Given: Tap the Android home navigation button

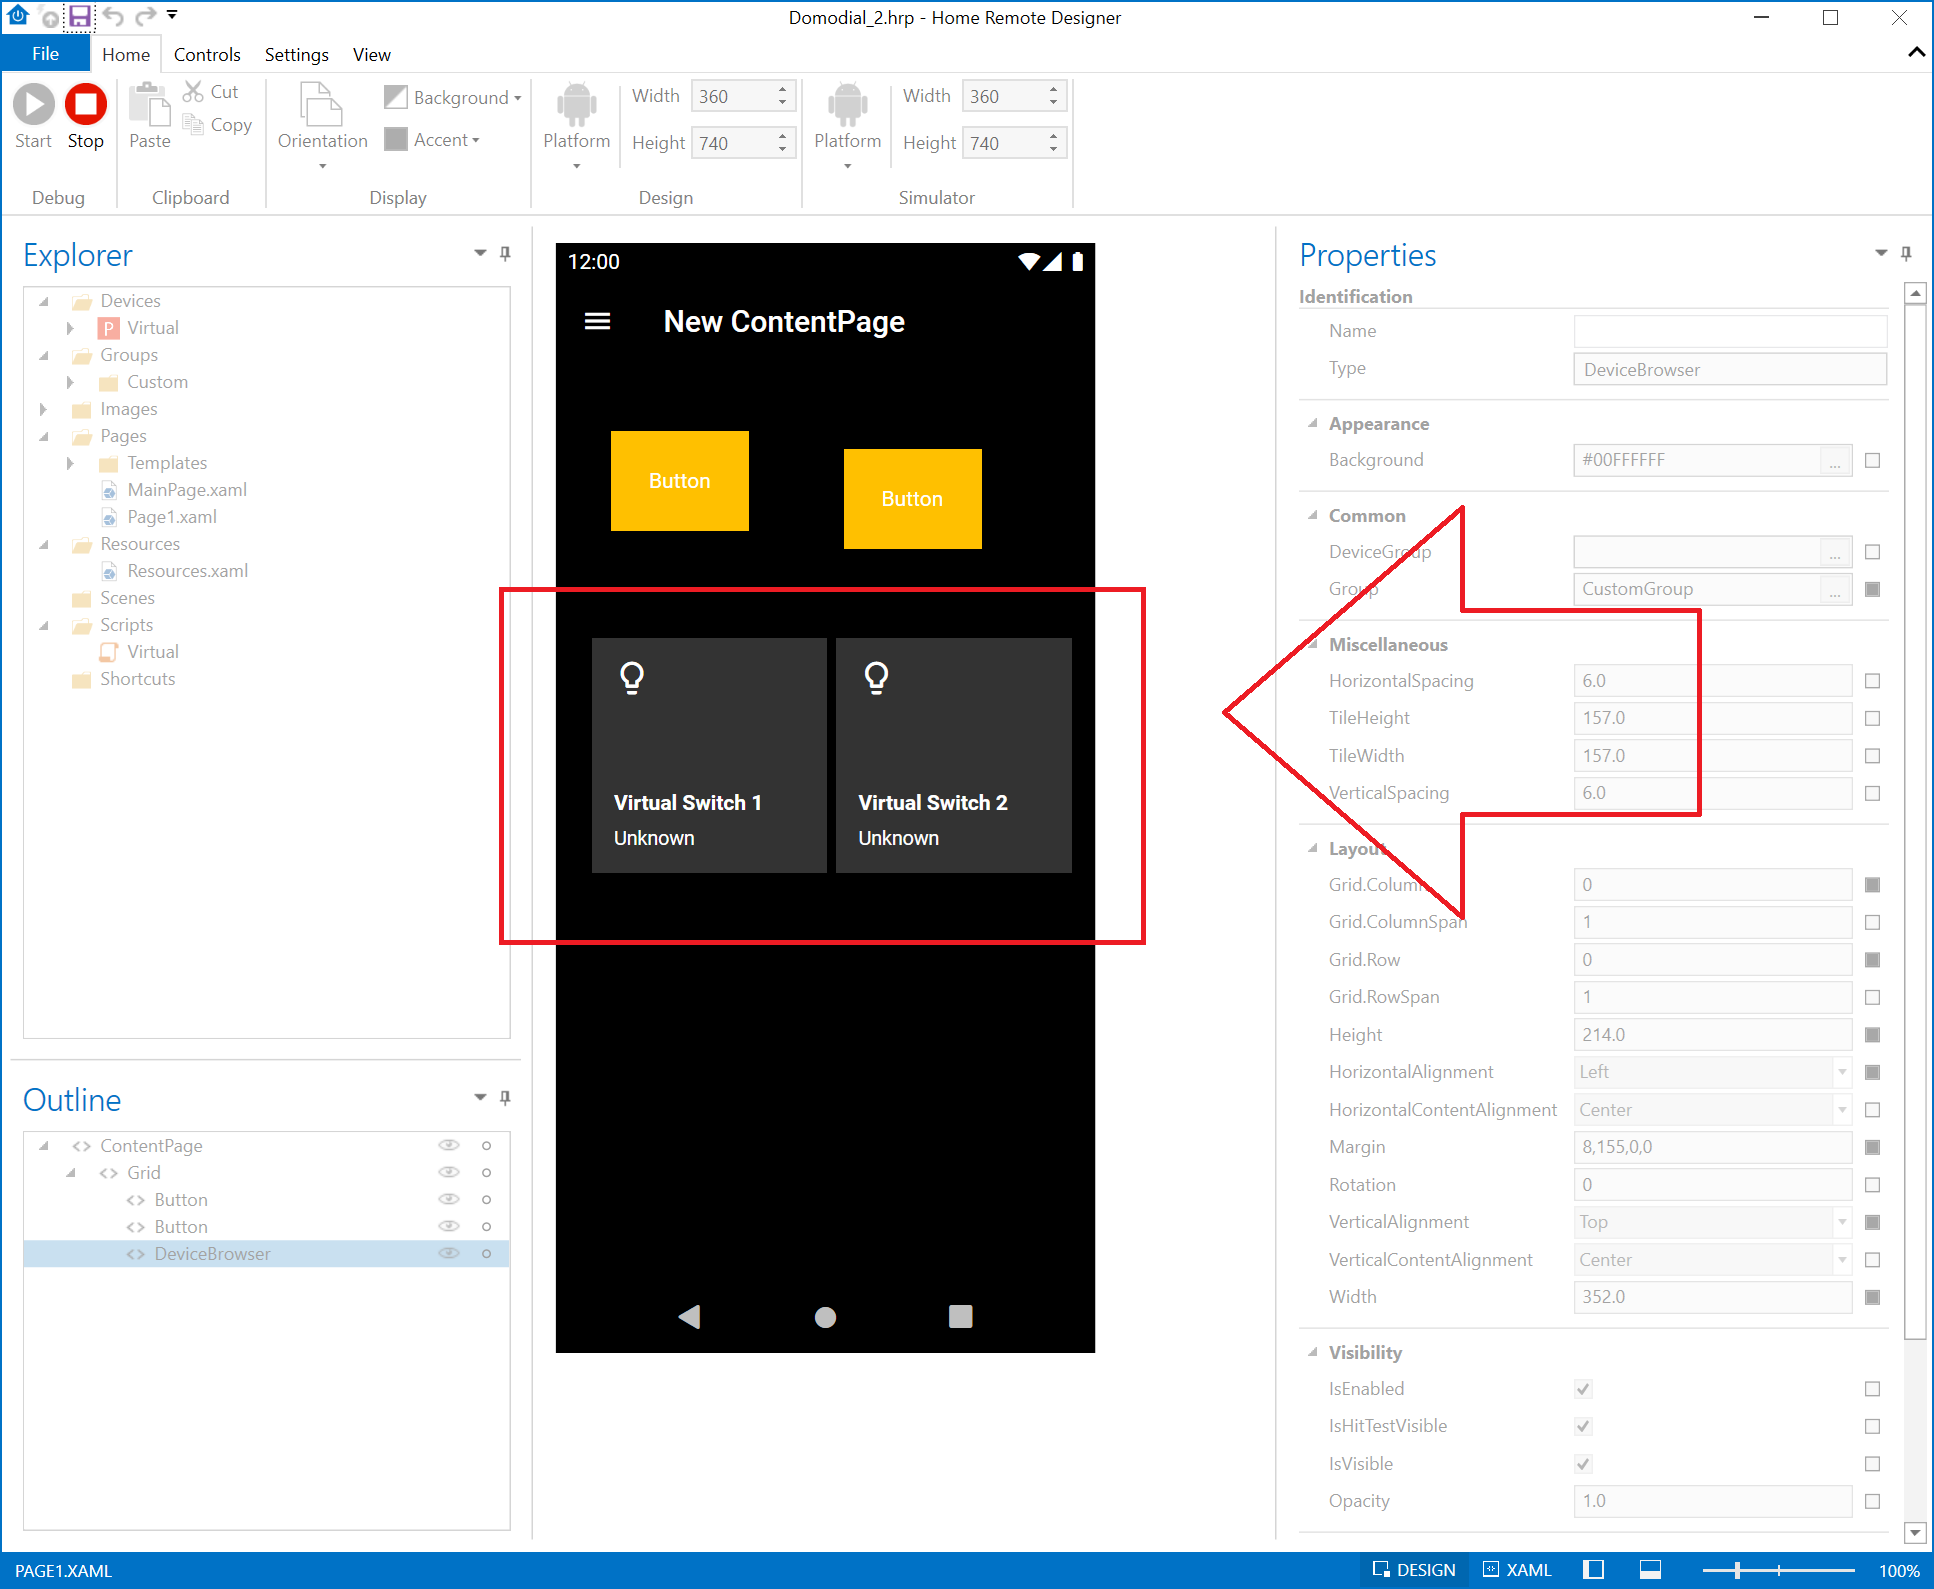Looking at the screenshot, I should pos(825,1317).
